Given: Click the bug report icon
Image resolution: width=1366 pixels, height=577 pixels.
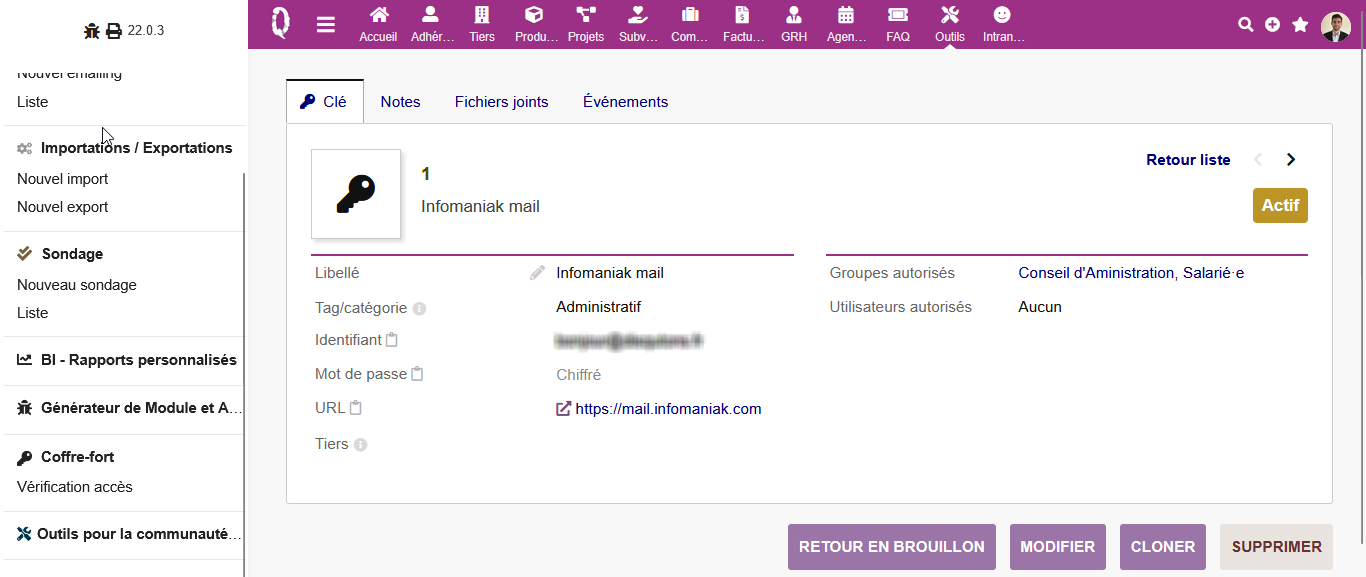Looking at the screenshot, I should pyautogui.click(x=91, y=31).
